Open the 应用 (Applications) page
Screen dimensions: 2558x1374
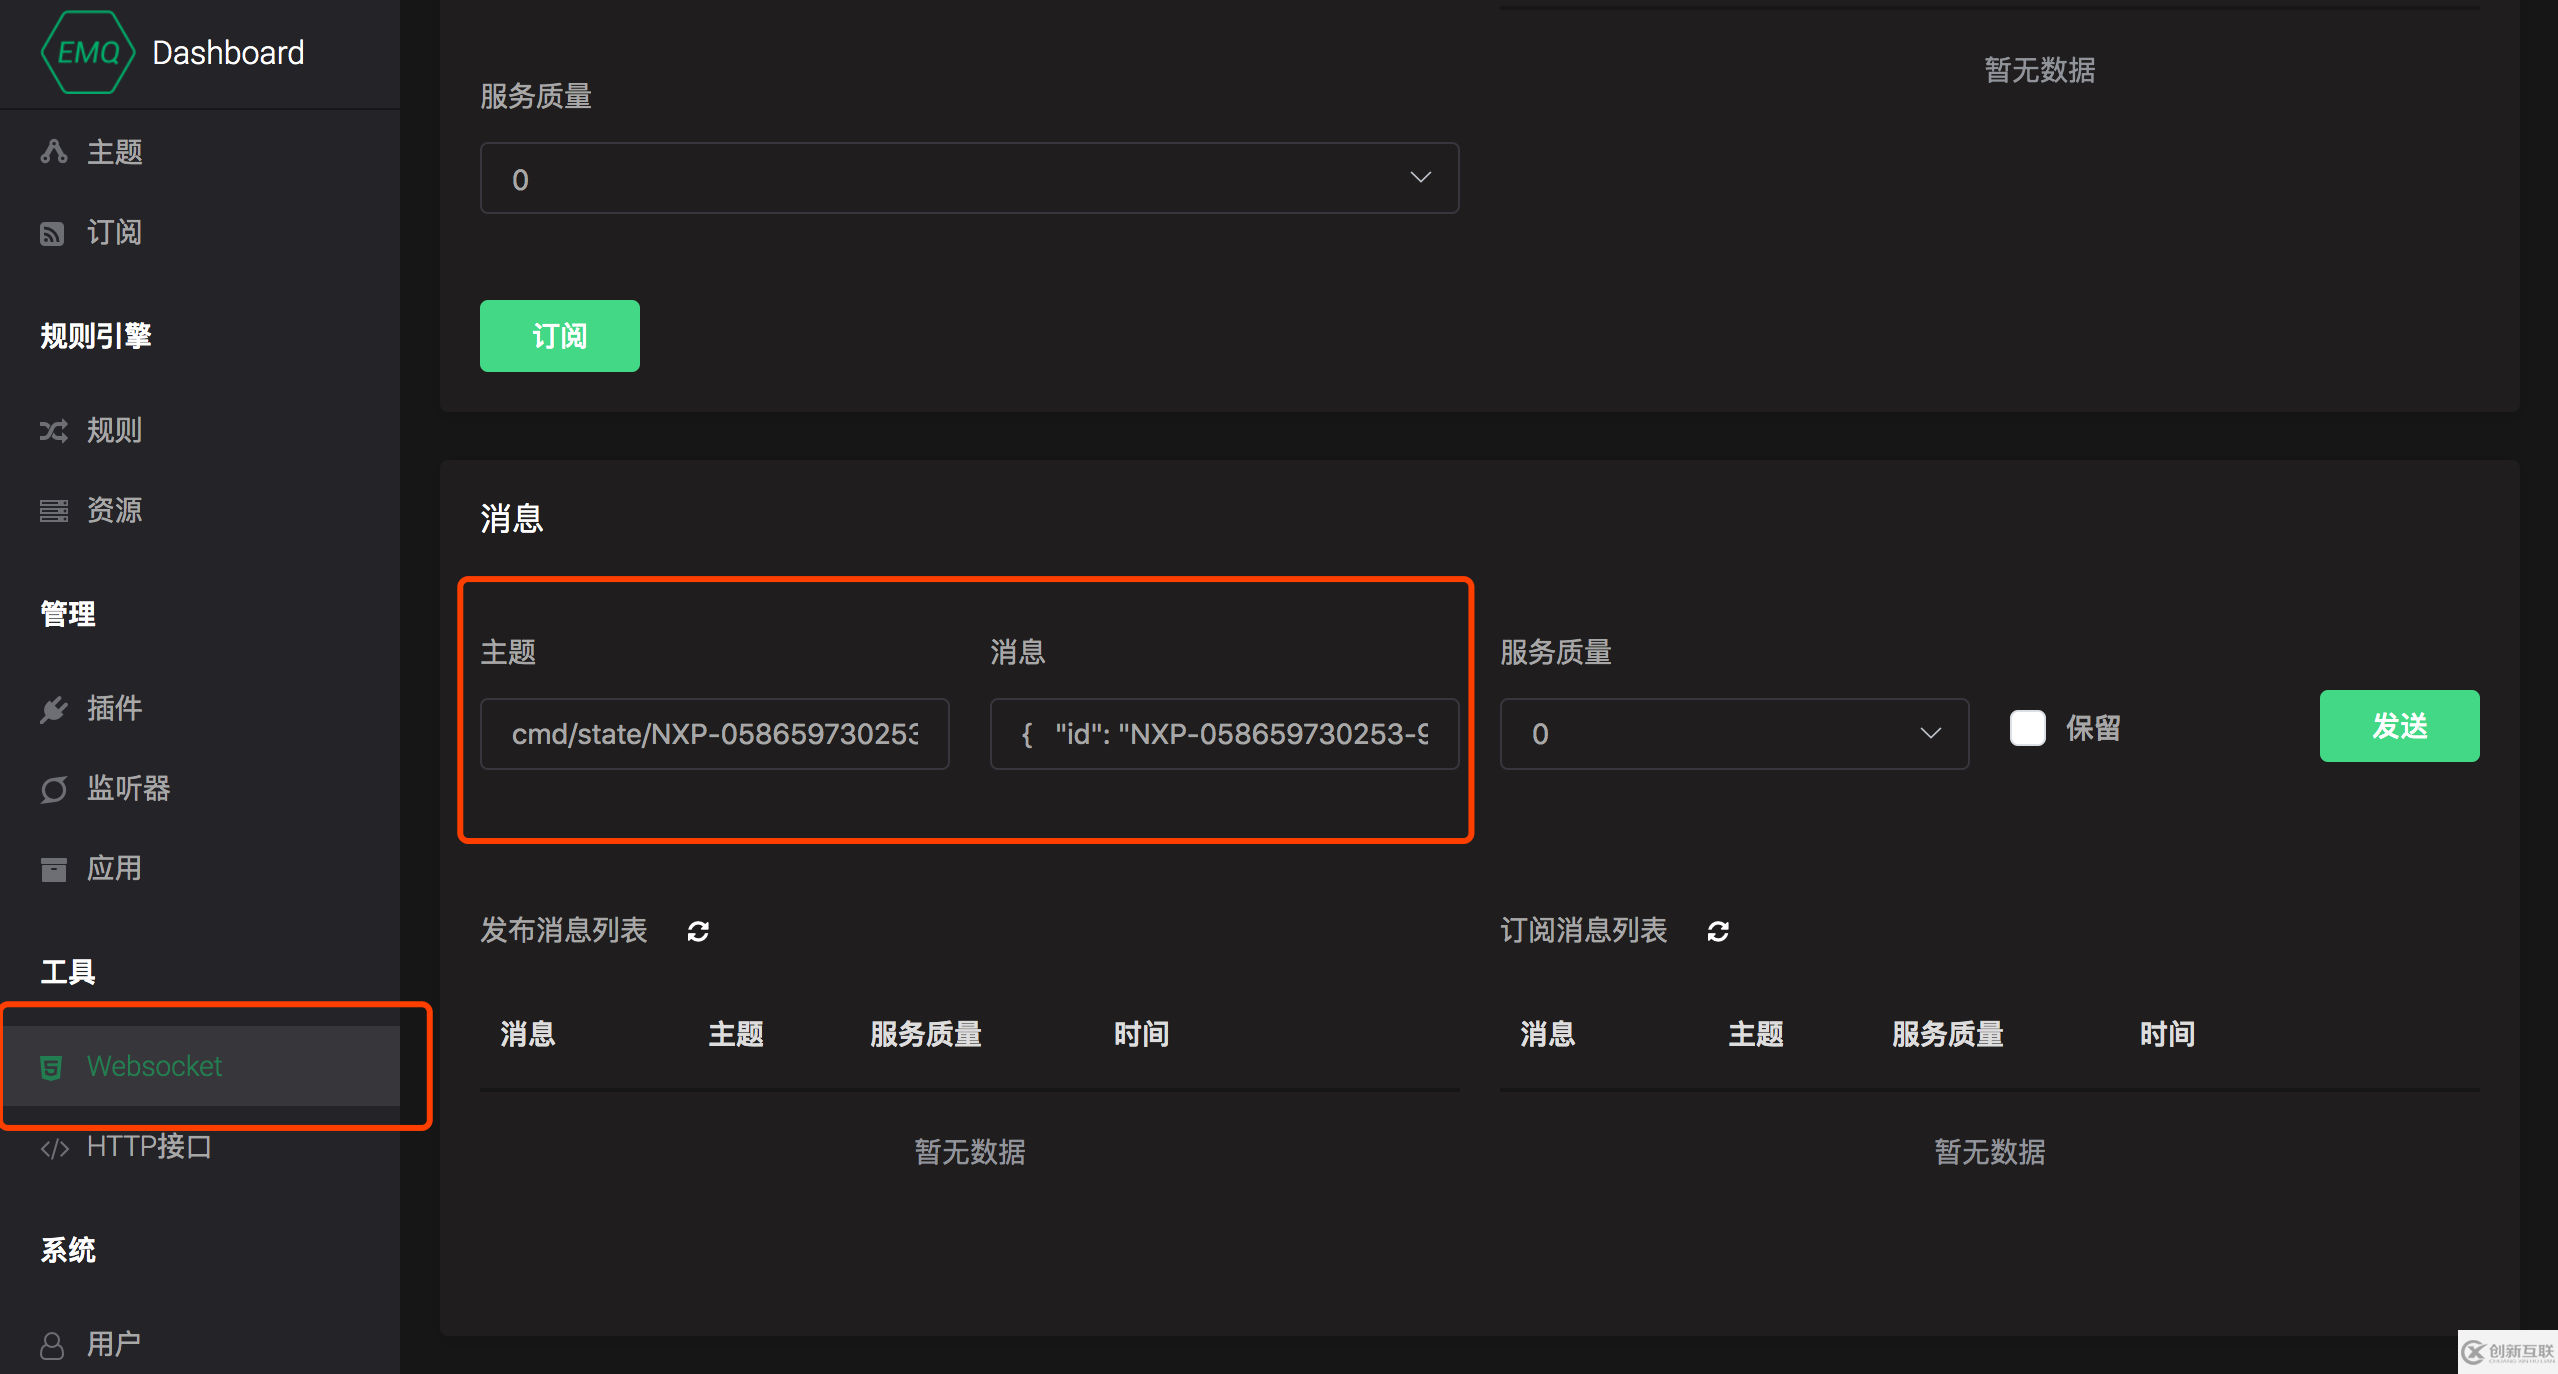click(114, 868)
